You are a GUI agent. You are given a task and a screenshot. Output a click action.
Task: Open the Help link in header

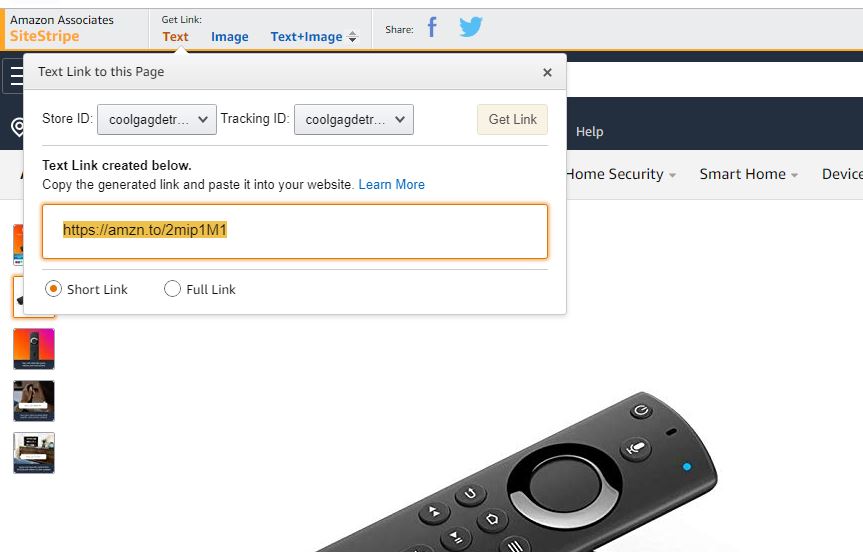coord(589,132)
